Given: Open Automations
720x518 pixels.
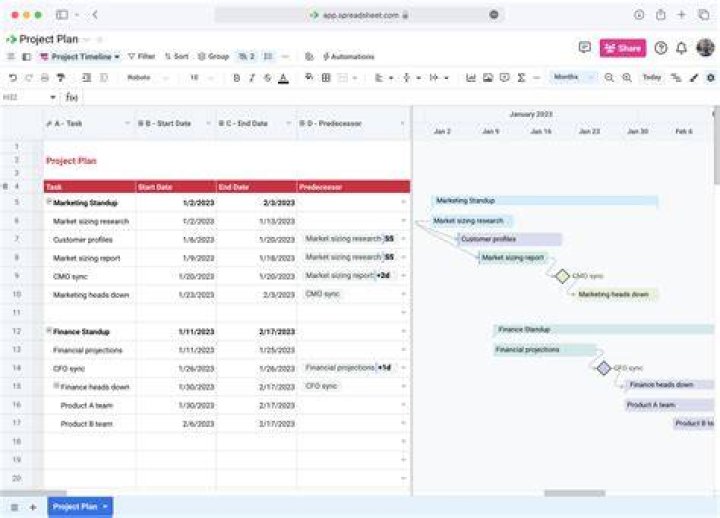Looking at the screenshot, I should point(348,56).
